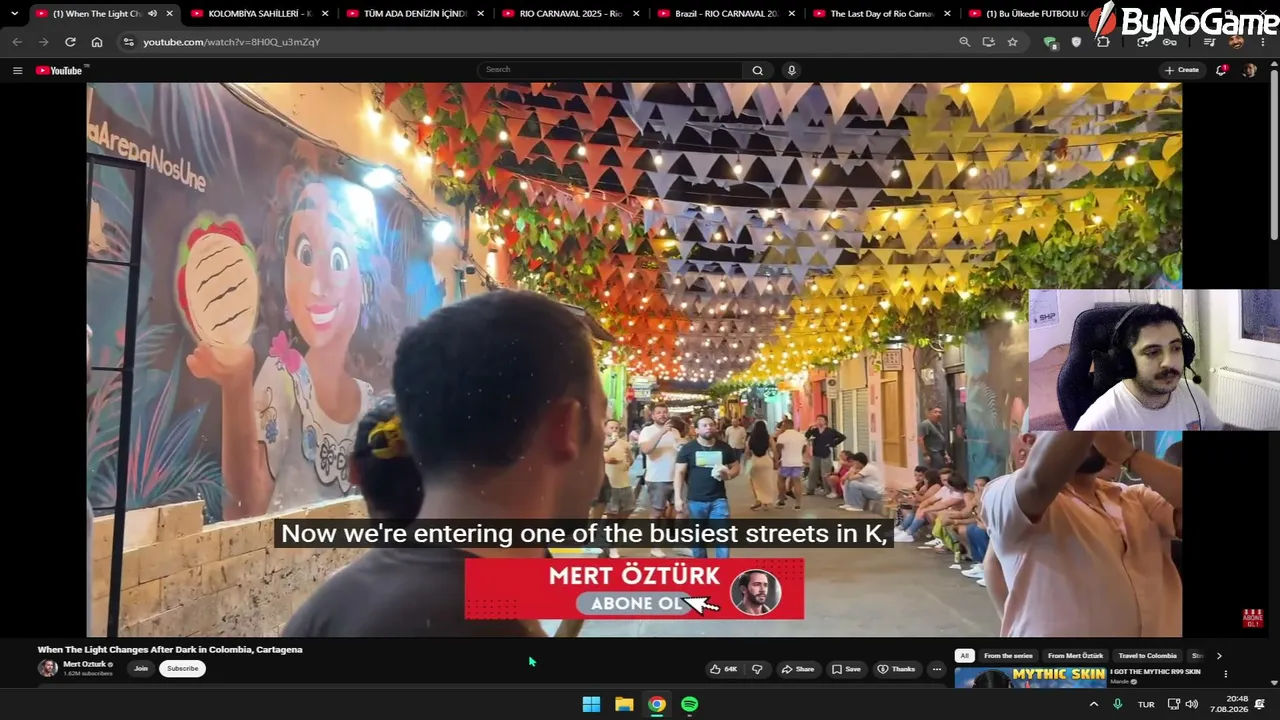The width and height of the screenshot is (1280, 720).
Task: Go to Chrome's home page button
Action: coord(97,42)
